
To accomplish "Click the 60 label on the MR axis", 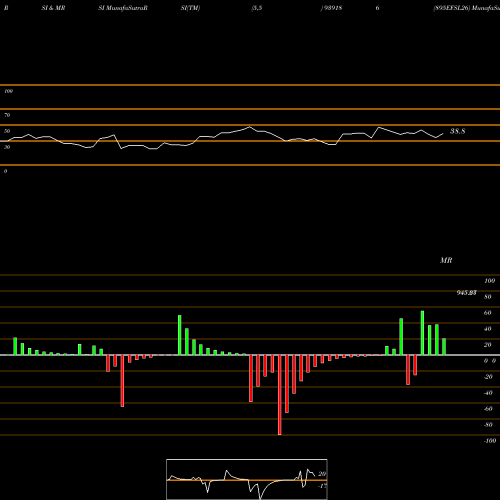I will pyautogui.click(x=488, y=313).
